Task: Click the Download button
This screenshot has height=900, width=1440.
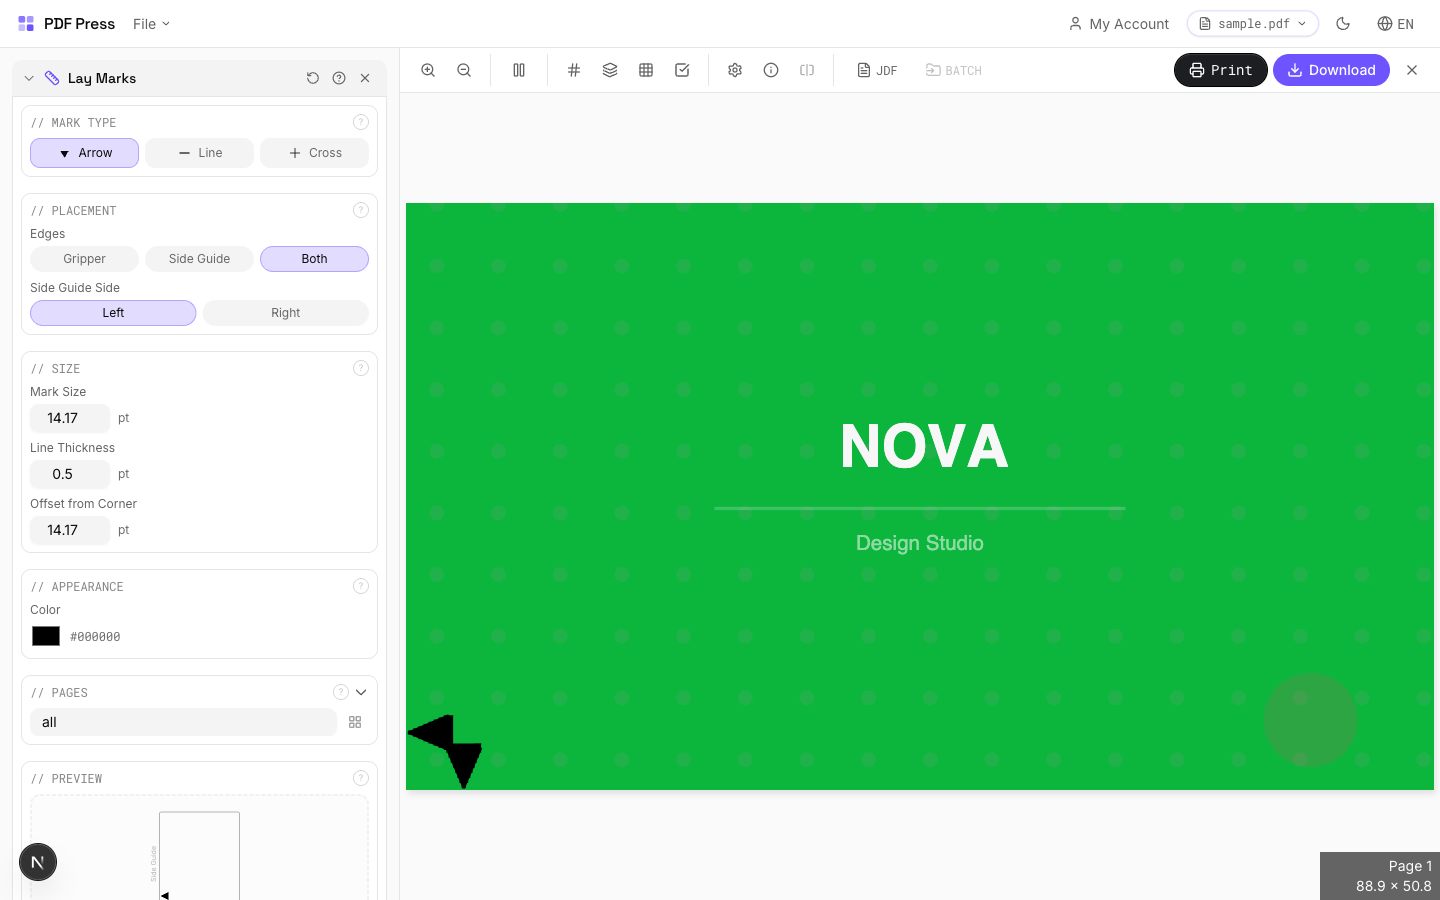Action: click(1330, 70)
